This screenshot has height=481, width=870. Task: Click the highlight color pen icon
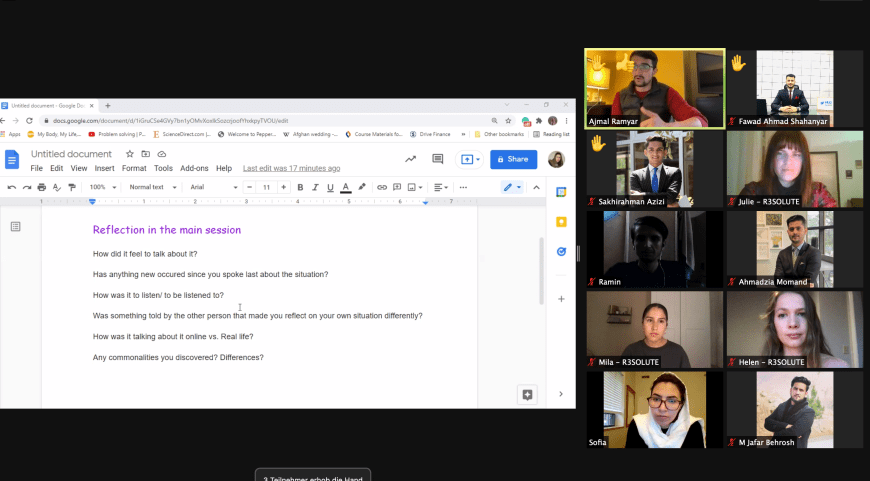click(x=362, y=187)
